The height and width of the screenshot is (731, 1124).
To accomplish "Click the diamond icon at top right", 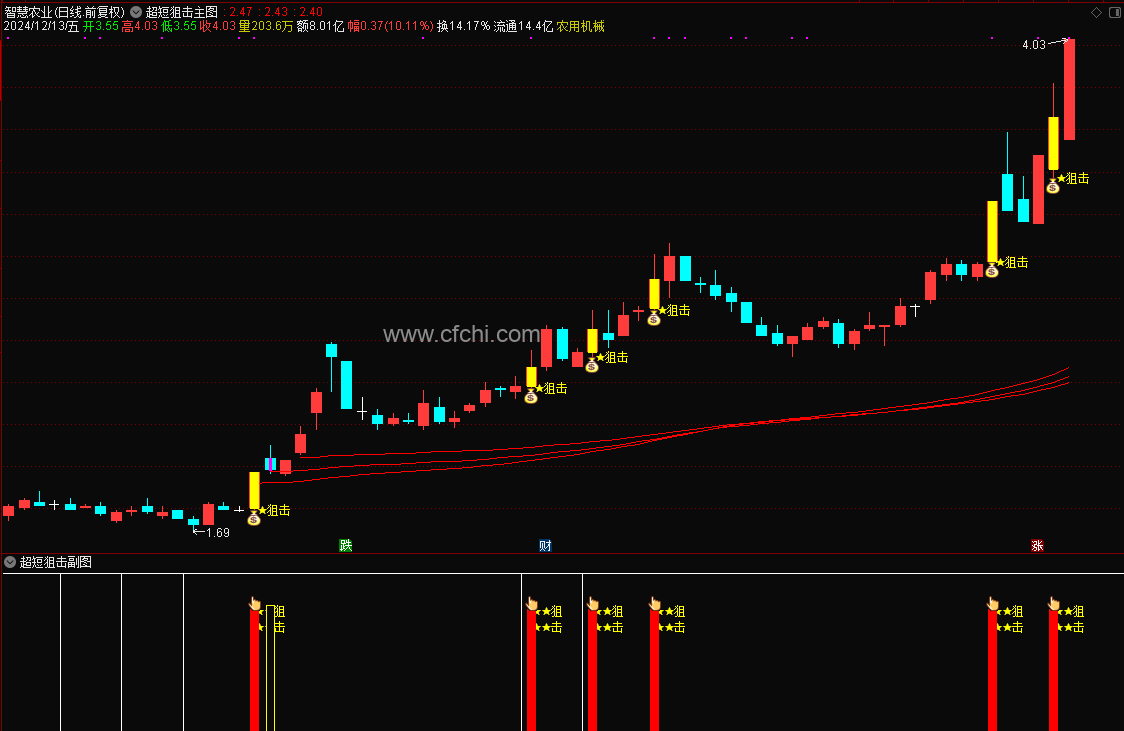I will click(1096, 12).
